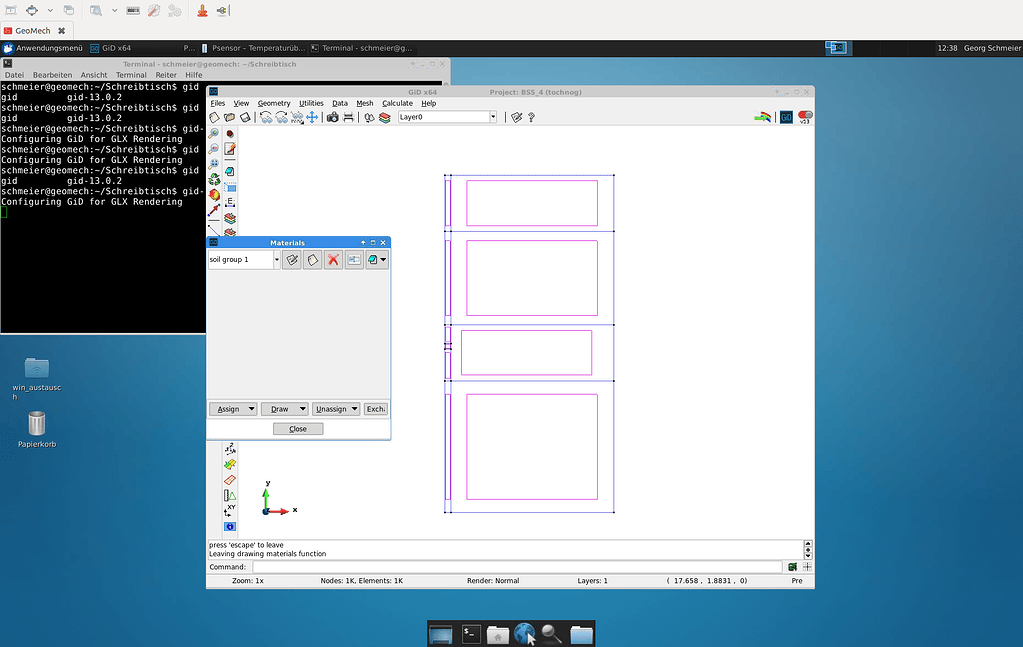1023x647 pixels.
Task: Open the soil group 1 material dropdown
Action: click(277, 260)
